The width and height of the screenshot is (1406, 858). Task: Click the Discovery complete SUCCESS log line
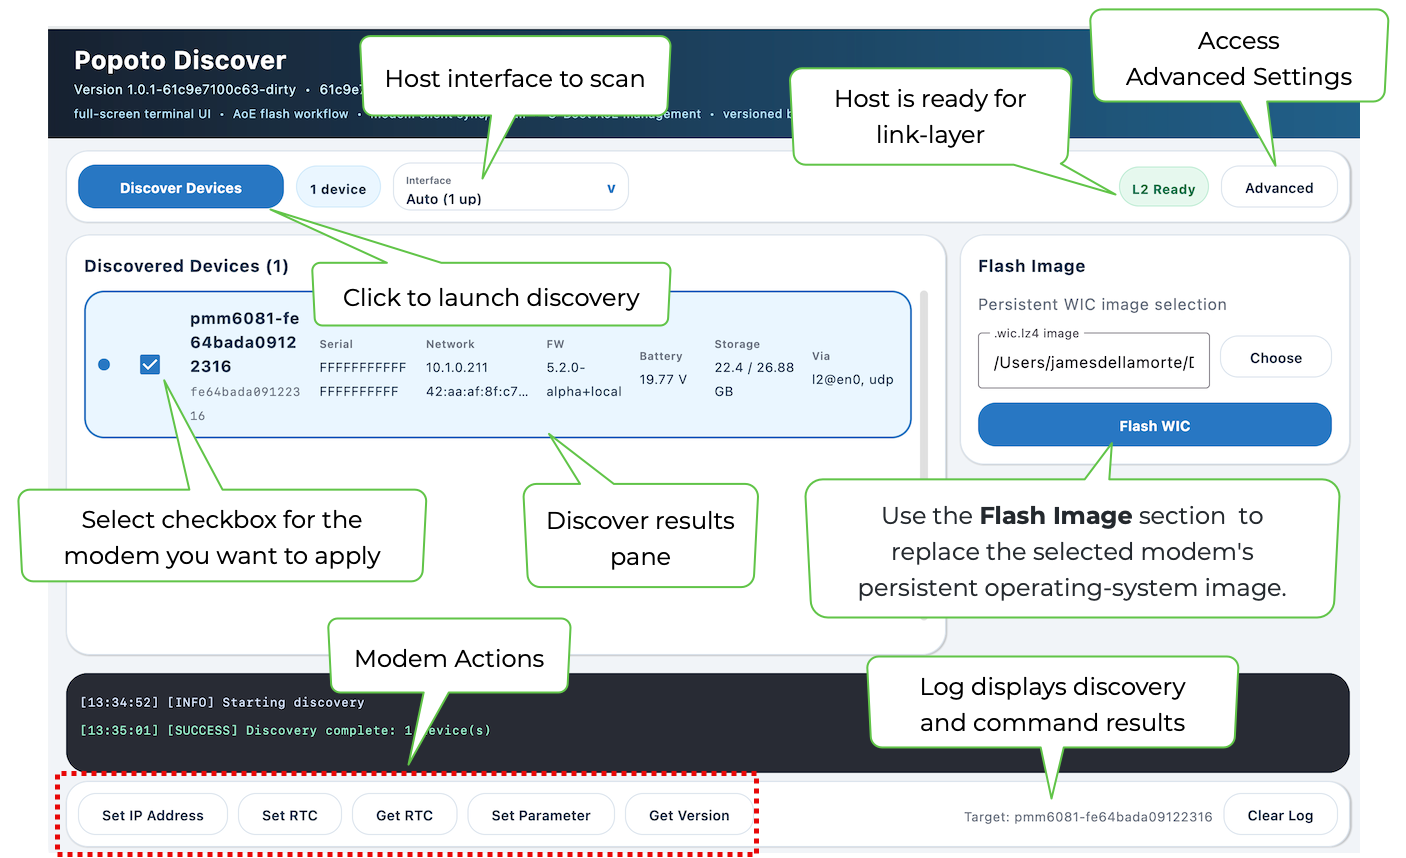tap(285, 730)
